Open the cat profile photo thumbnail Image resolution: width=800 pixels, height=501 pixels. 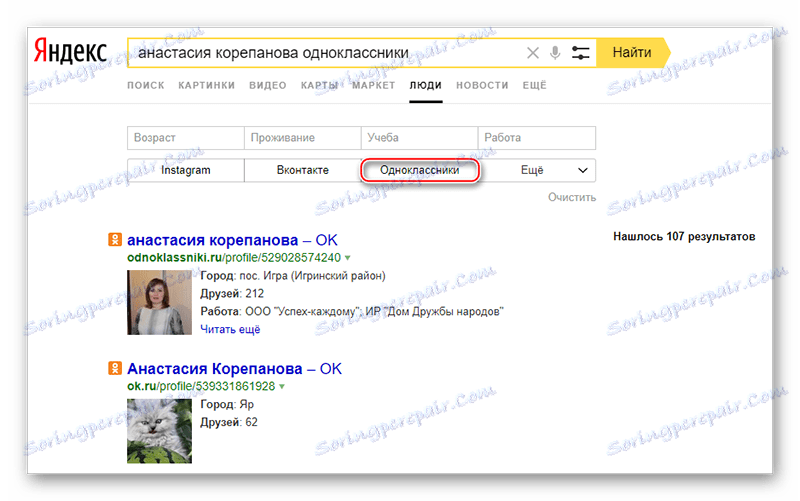click(159, 431)
